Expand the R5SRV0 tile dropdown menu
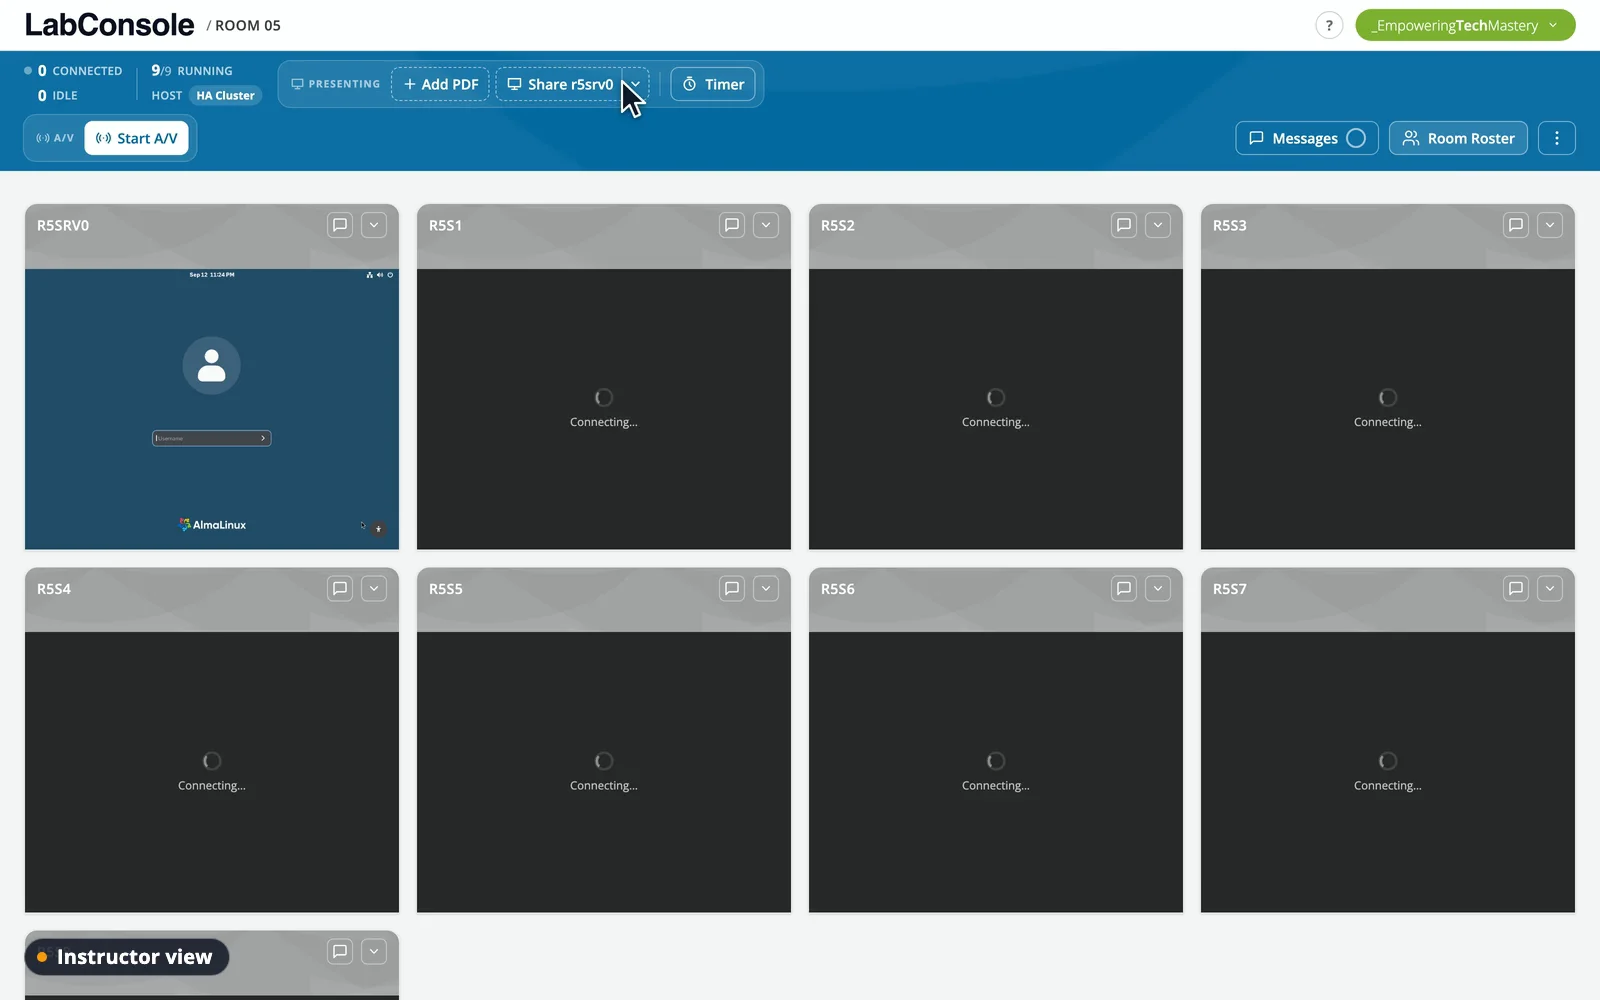This screenshot has width=1600, height=1000. click(x=374, y=225)
